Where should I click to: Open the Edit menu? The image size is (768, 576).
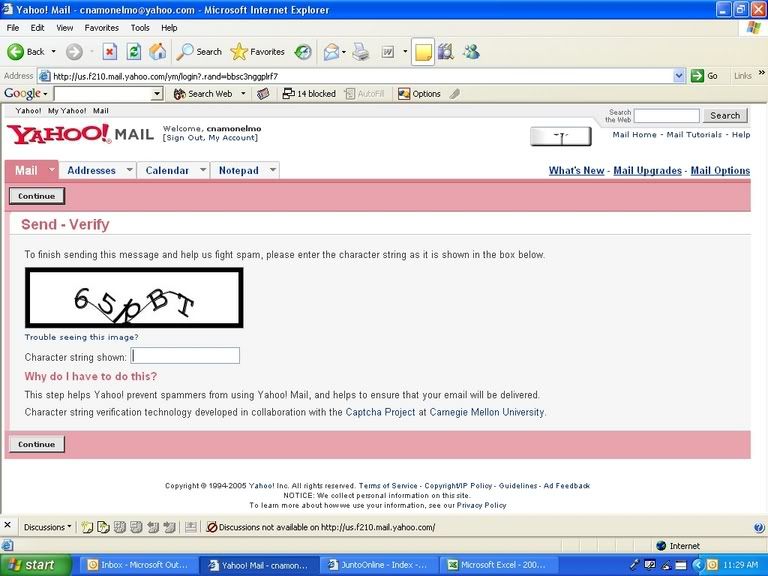click(37, 28)
